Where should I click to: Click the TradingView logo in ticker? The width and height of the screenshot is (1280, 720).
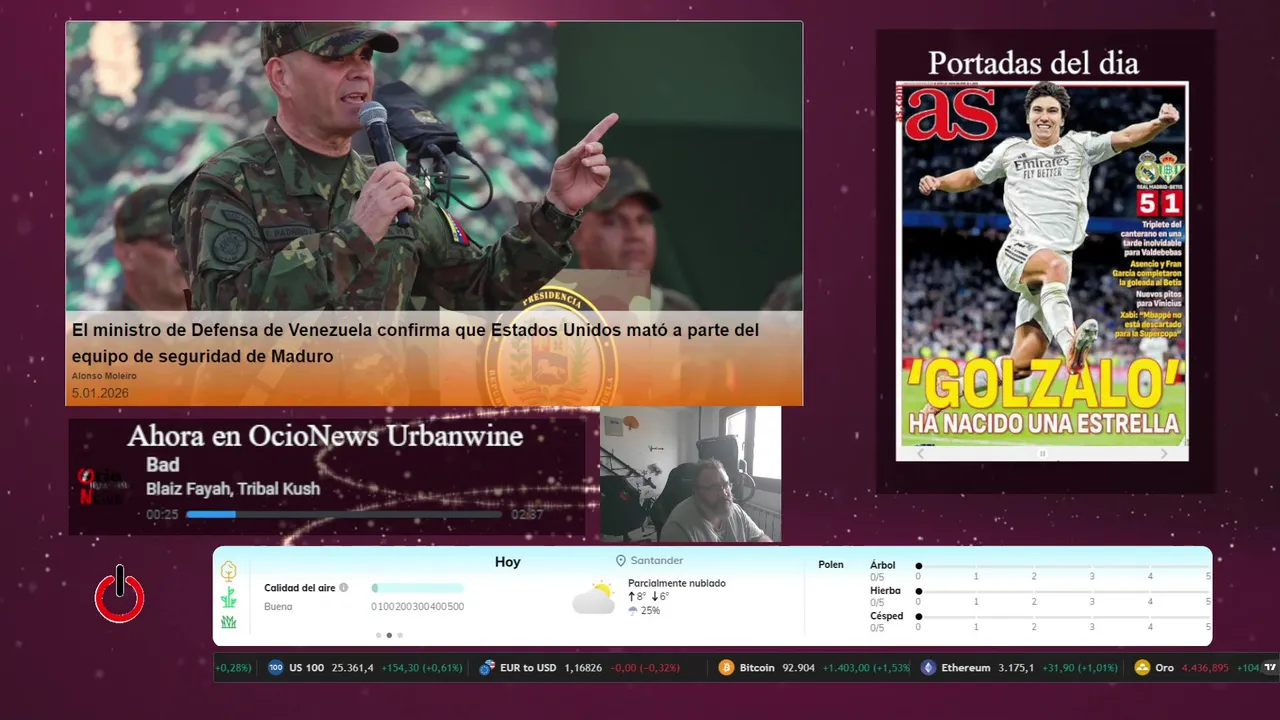coord(1270,667)
